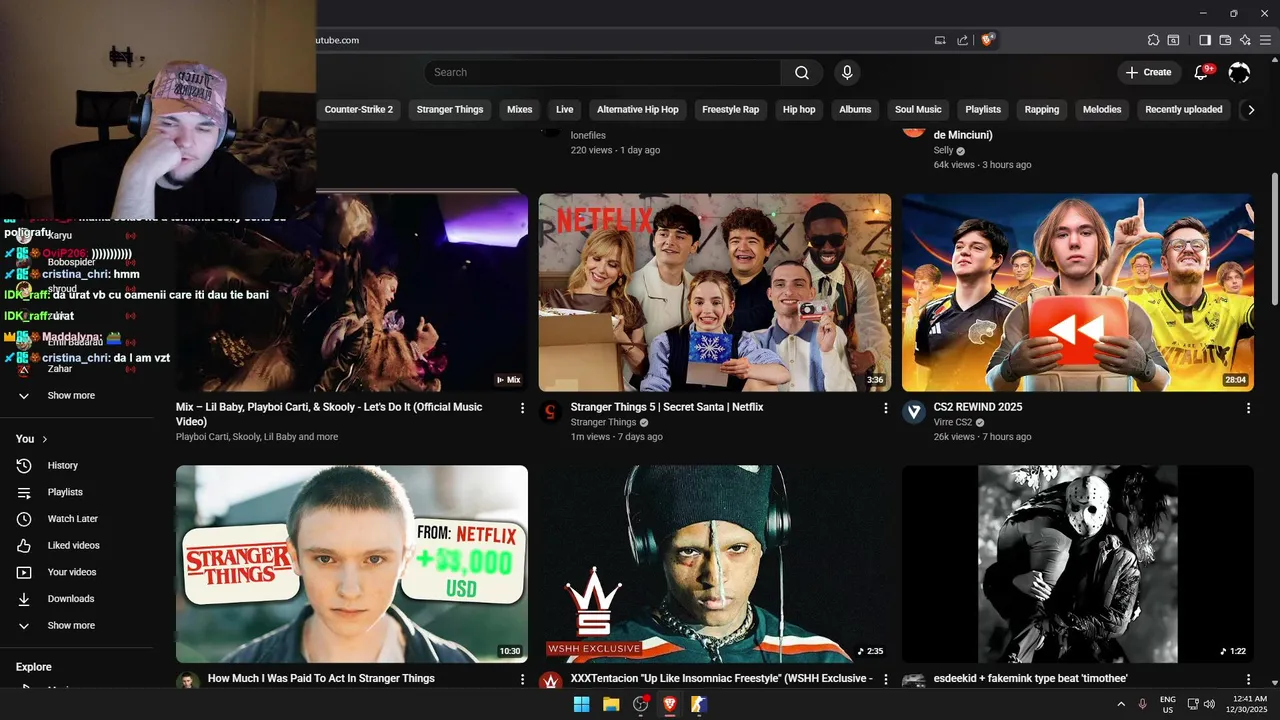Select the Alternative Hip Hop chip
This screenshot has width=1280, height=720.
pyautogui.click(x=638, y=110)
